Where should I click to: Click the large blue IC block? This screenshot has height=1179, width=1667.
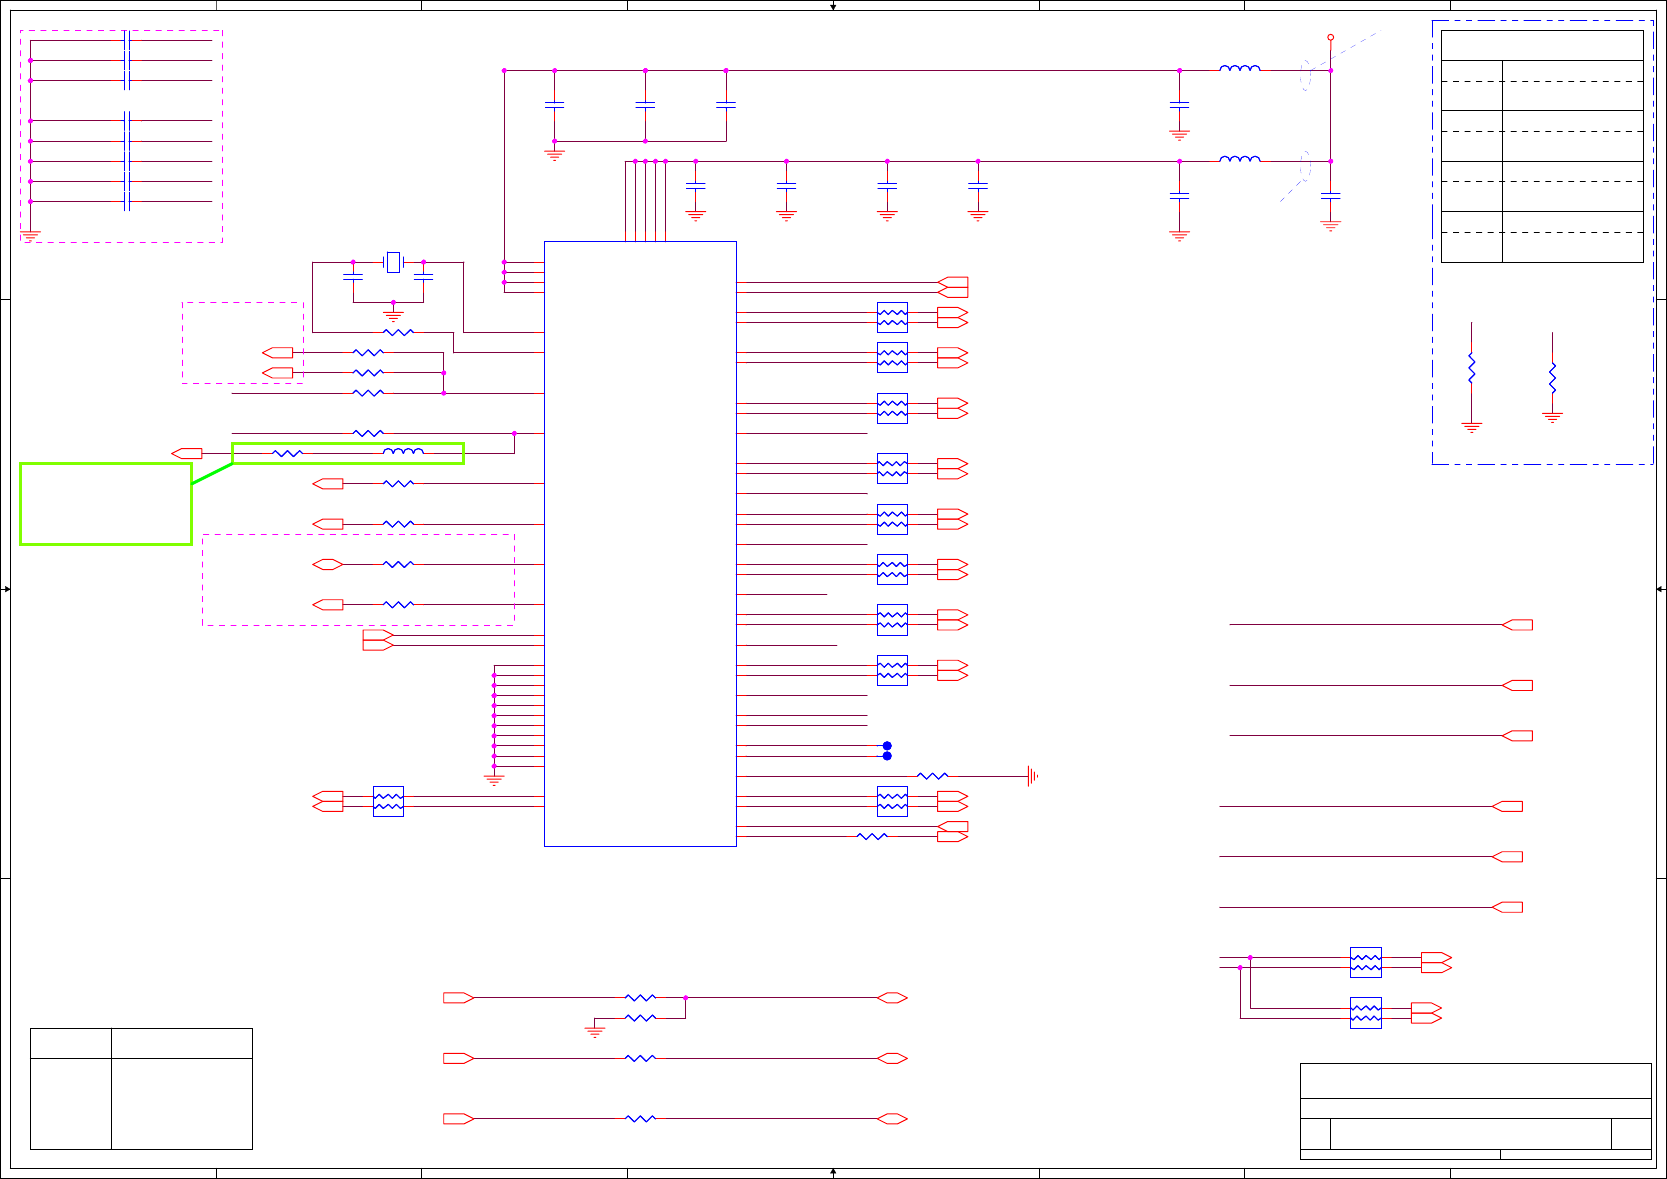(x=640, y=544)
